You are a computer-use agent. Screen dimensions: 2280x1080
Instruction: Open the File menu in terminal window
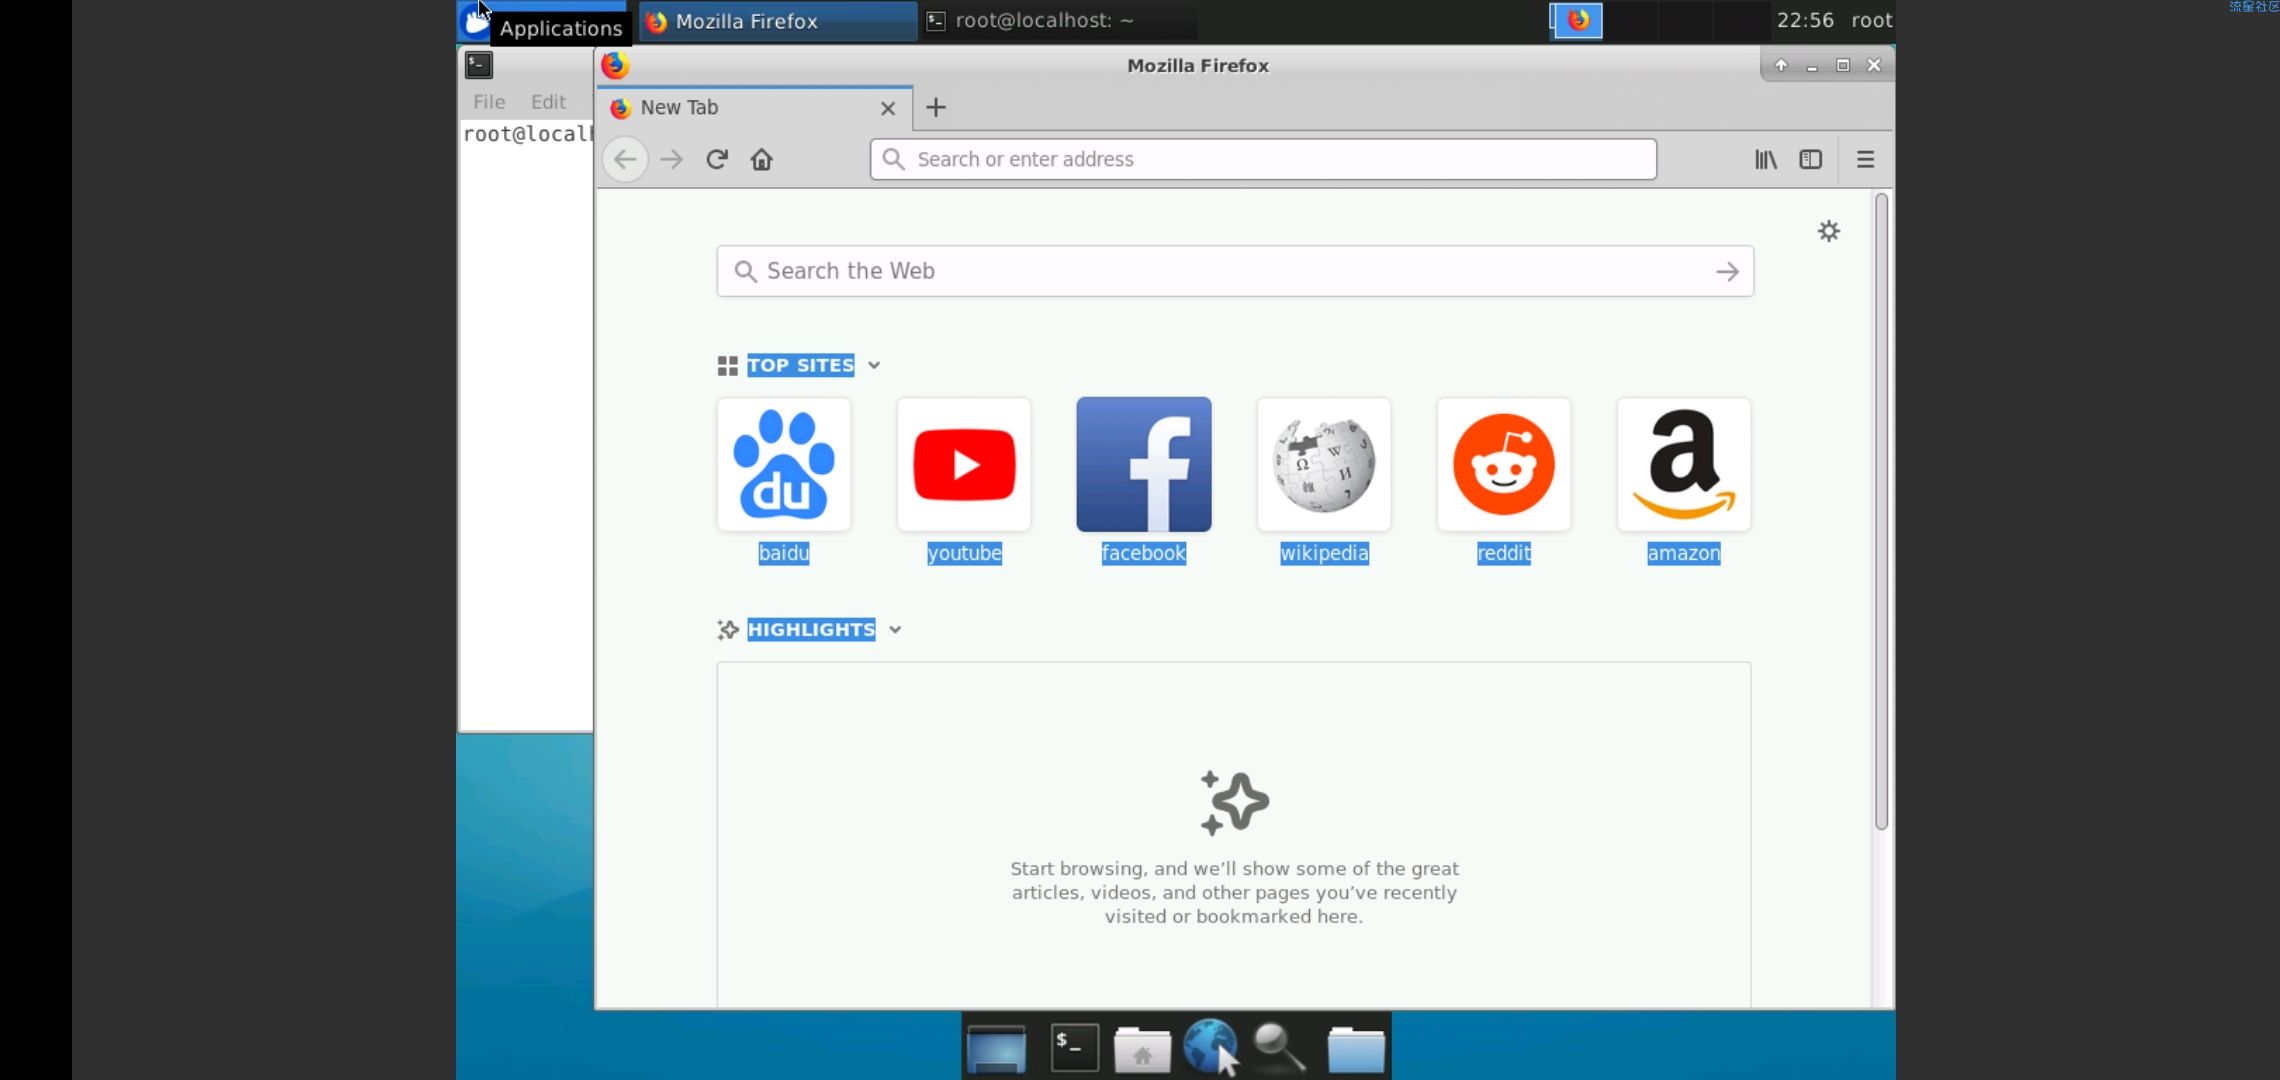(489, 101)
